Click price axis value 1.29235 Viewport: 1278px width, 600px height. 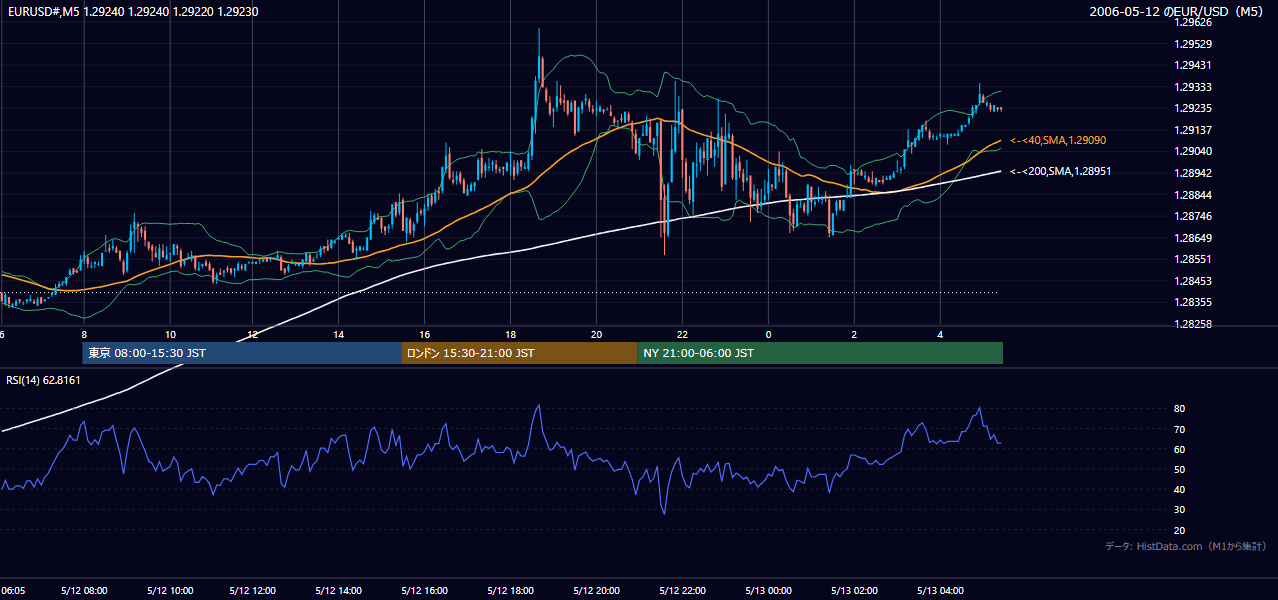click(x=1192, y=108)
